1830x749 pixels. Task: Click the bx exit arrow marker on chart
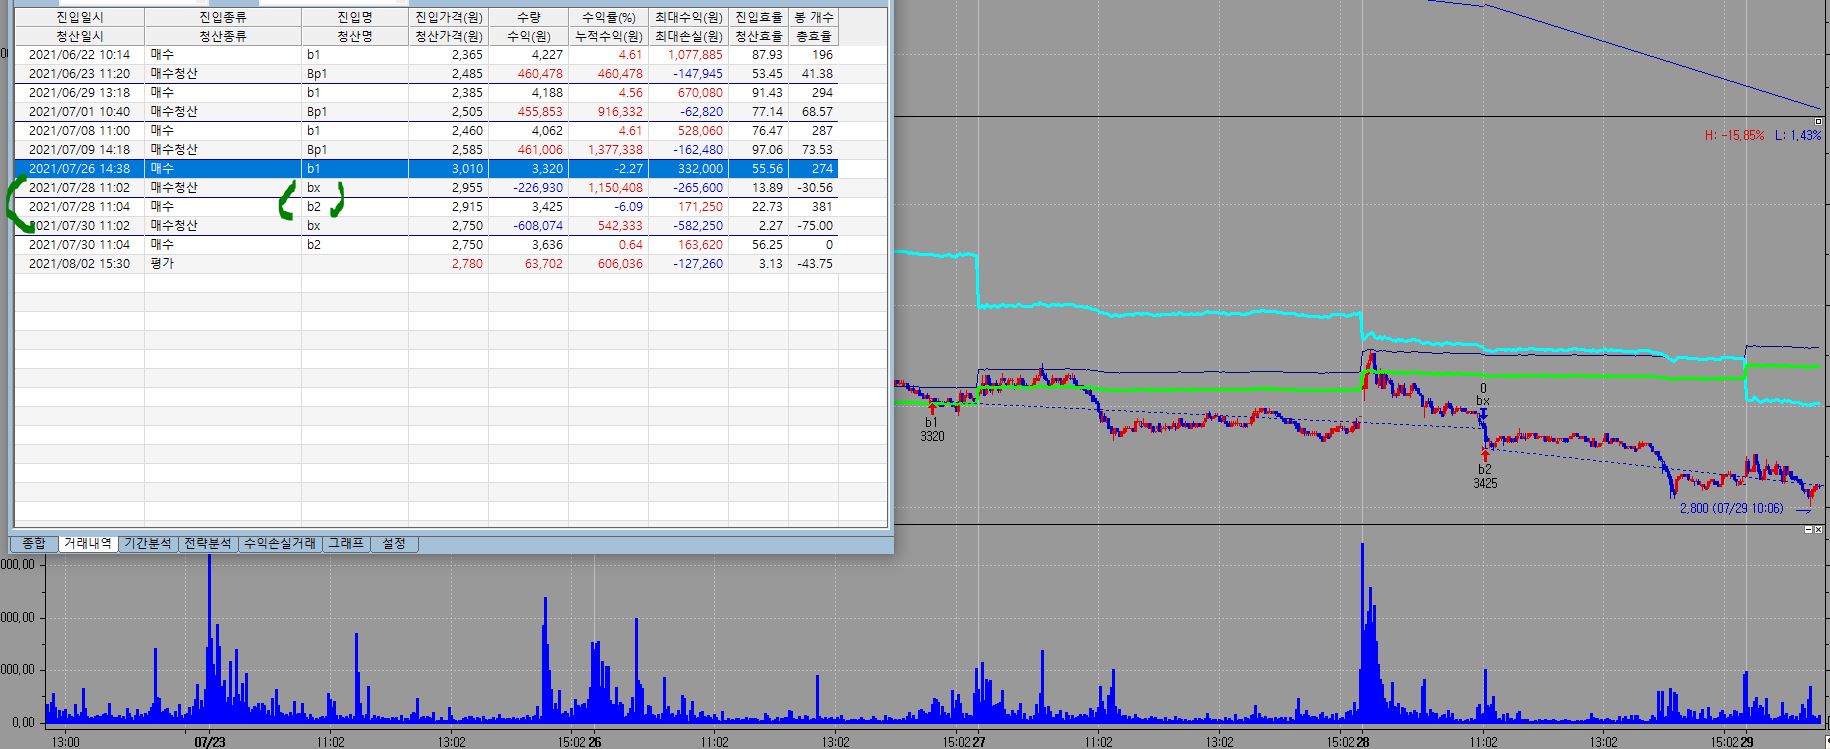pos(1483,413)
